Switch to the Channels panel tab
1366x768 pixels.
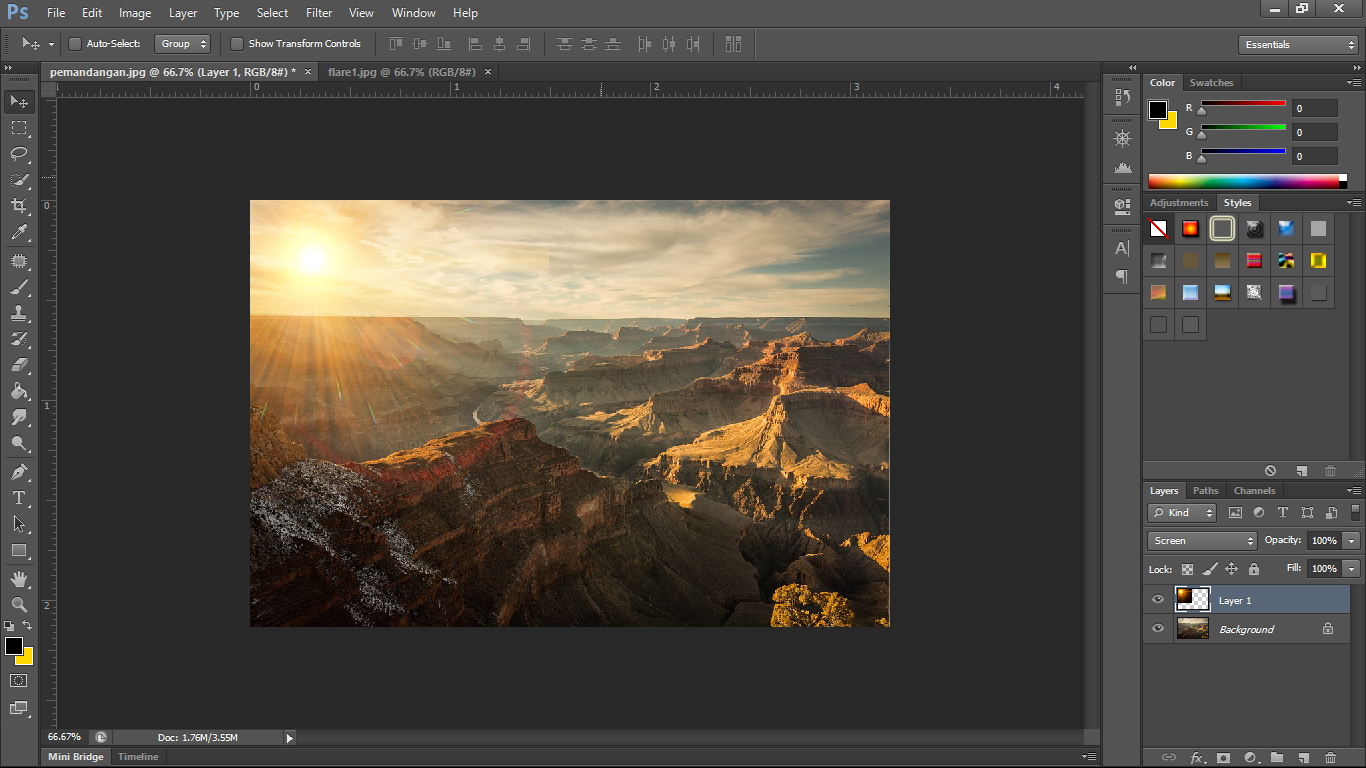pyautogui.click(x=1254, y=491)
